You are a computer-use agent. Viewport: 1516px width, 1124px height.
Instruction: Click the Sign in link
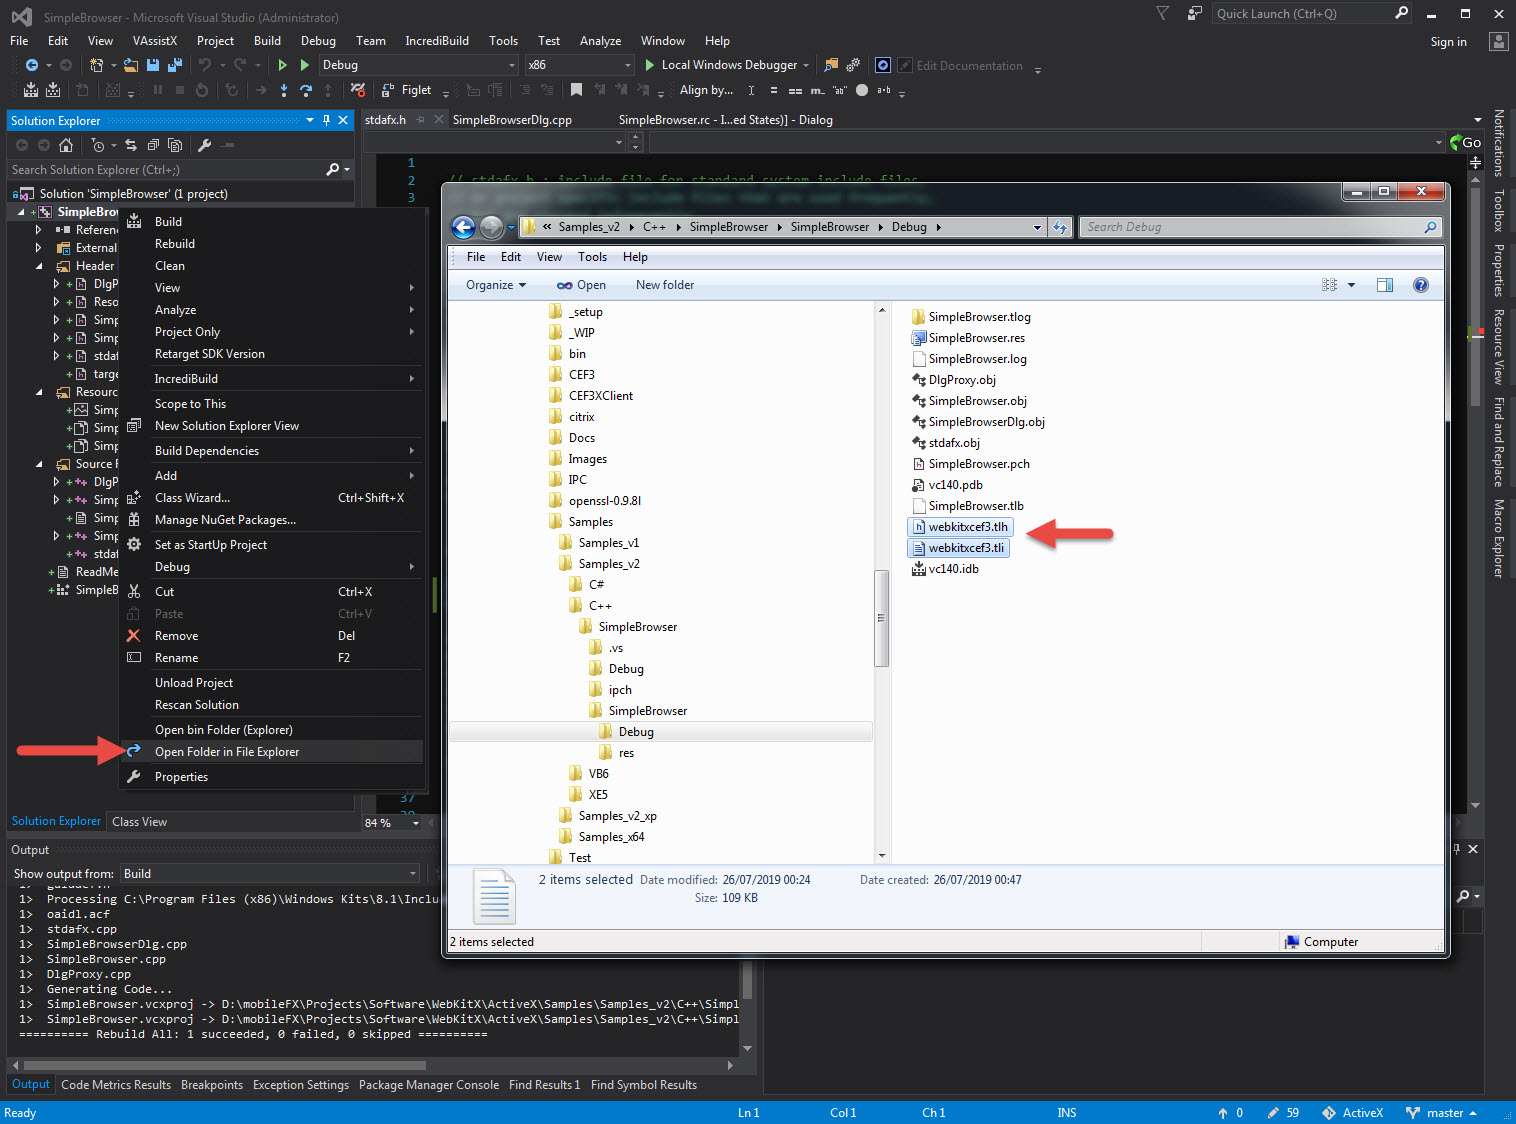click(1448, 42)
